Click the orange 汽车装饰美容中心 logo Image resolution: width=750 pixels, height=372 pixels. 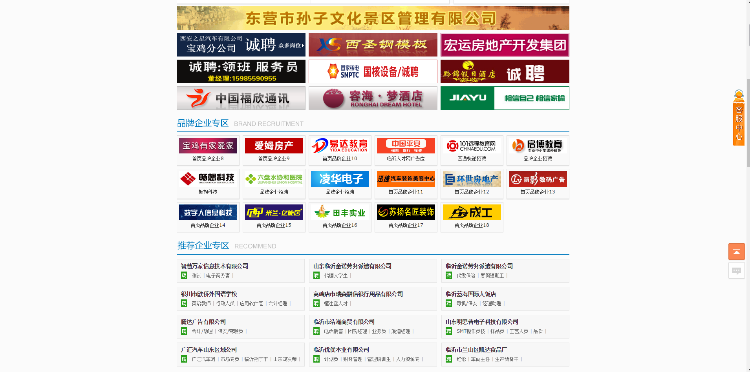(x=406, y=179)
